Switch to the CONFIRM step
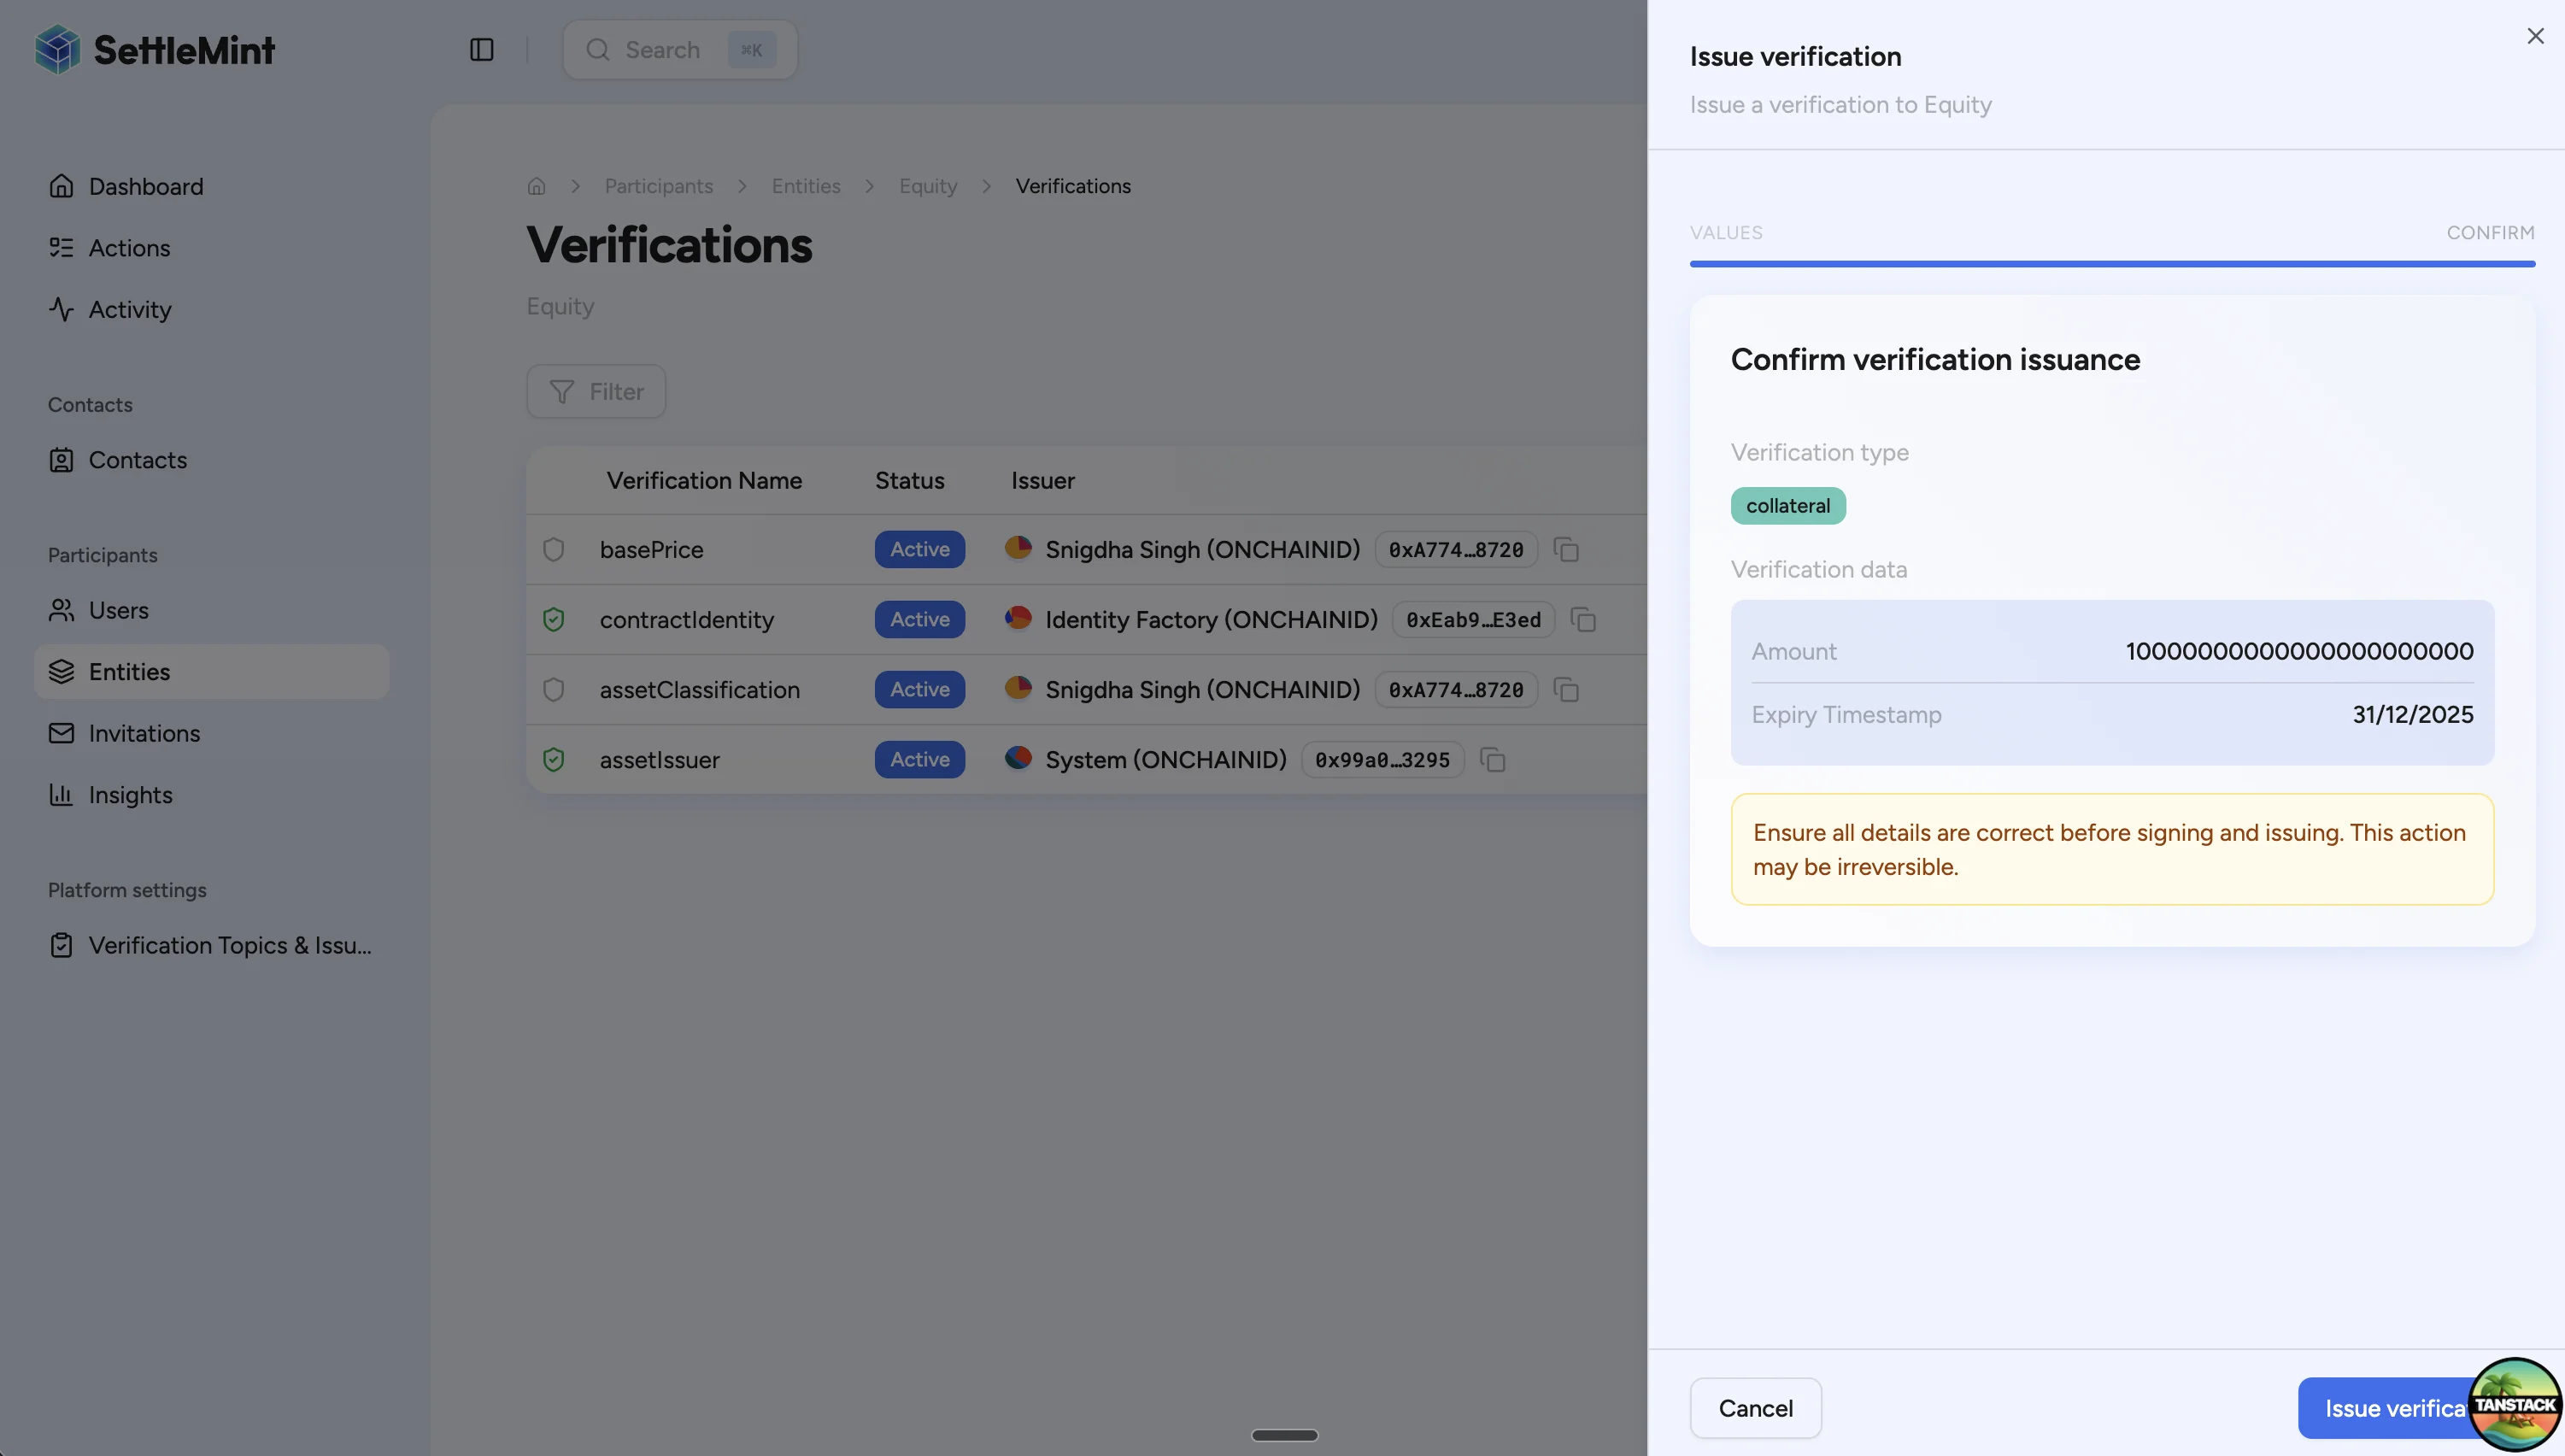This screenshot has height=1456, width=2565. (x=2490, y=232)
